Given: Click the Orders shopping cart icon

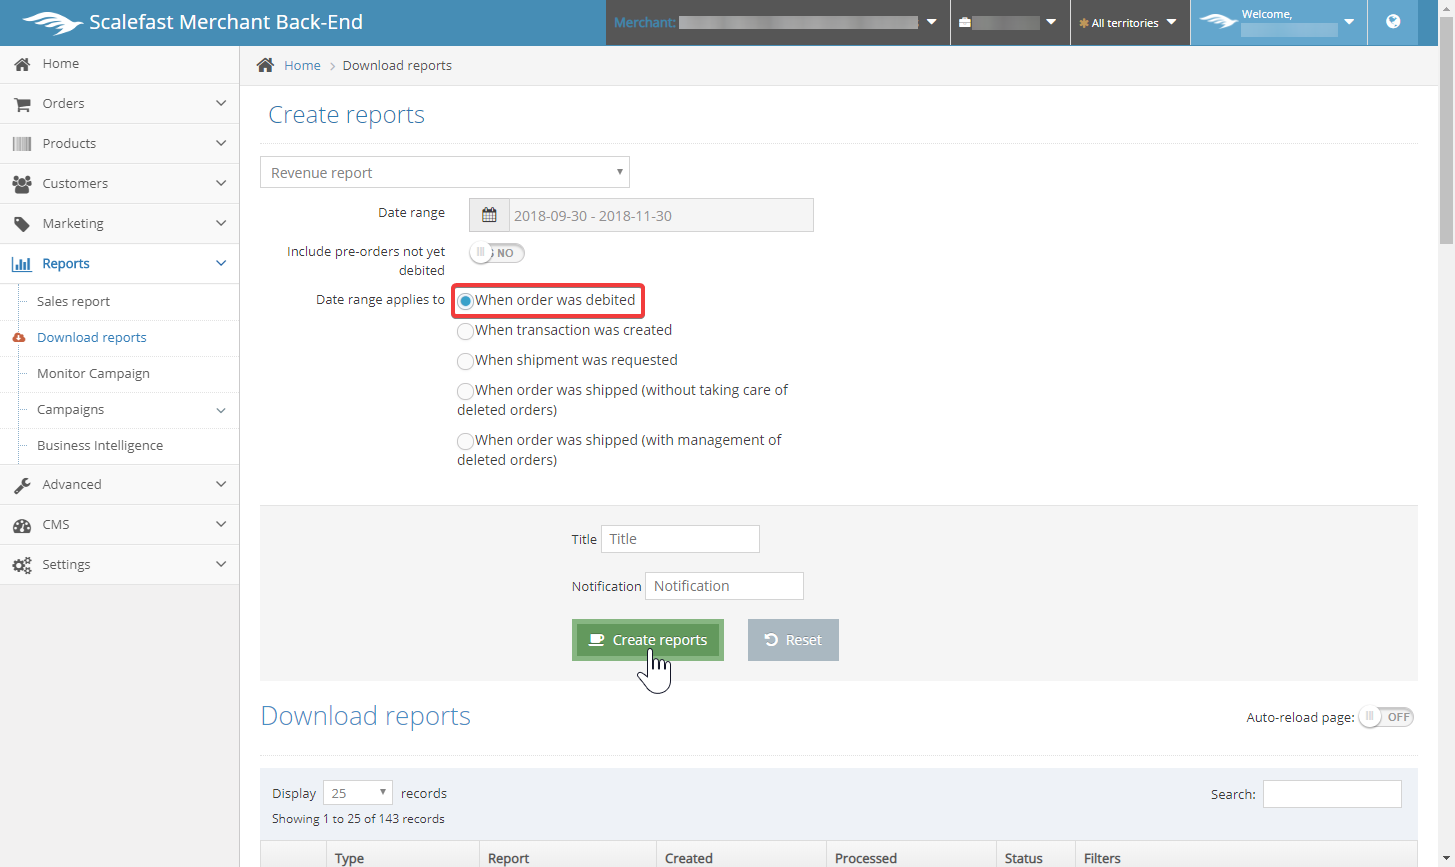Looking at the screenshot, I should coord(22,104).
